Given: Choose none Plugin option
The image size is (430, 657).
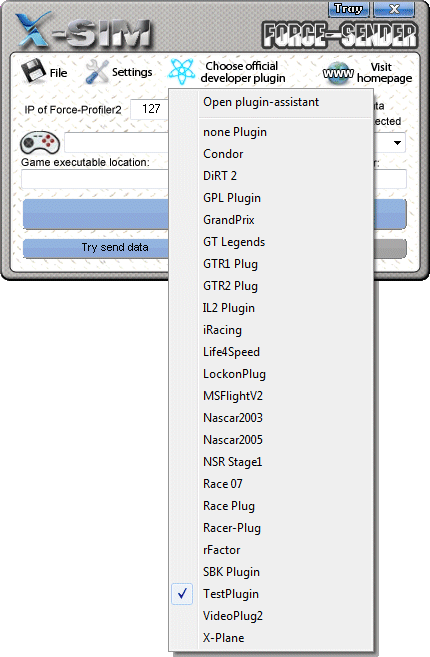Looking at the screenshot, I should click(271, 132).
